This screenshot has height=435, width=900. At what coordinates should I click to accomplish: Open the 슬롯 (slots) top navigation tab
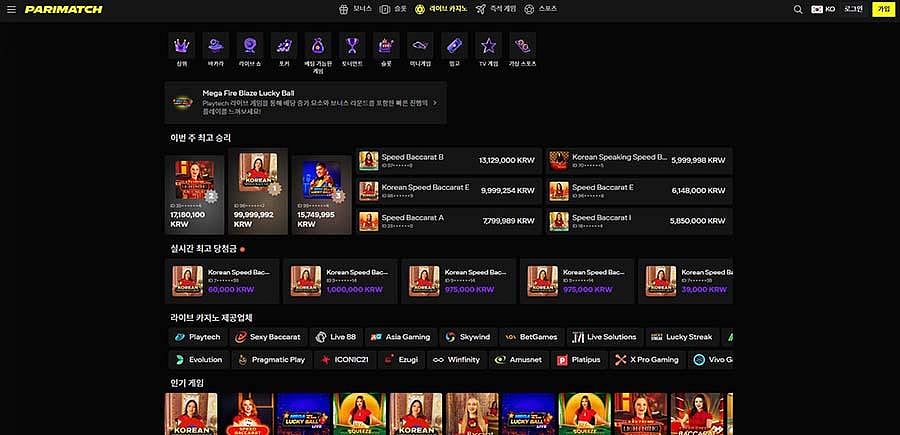[393, 9]
